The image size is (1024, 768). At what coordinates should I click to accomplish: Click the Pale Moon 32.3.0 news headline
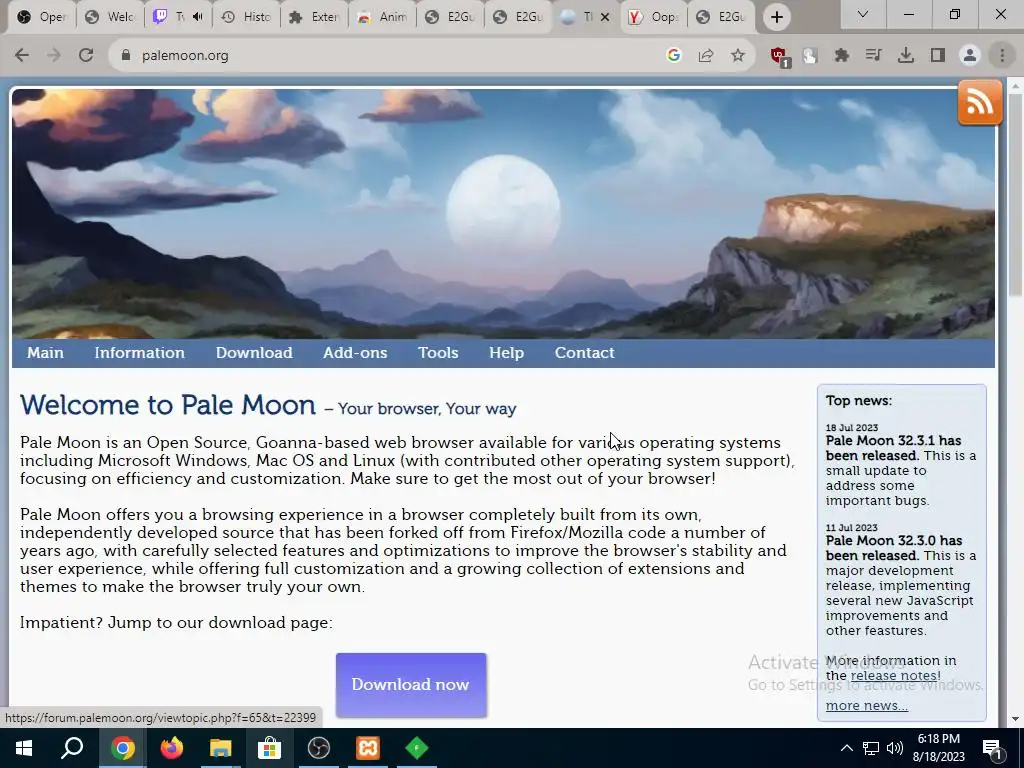pyautogui.click(x=893, y=547)
